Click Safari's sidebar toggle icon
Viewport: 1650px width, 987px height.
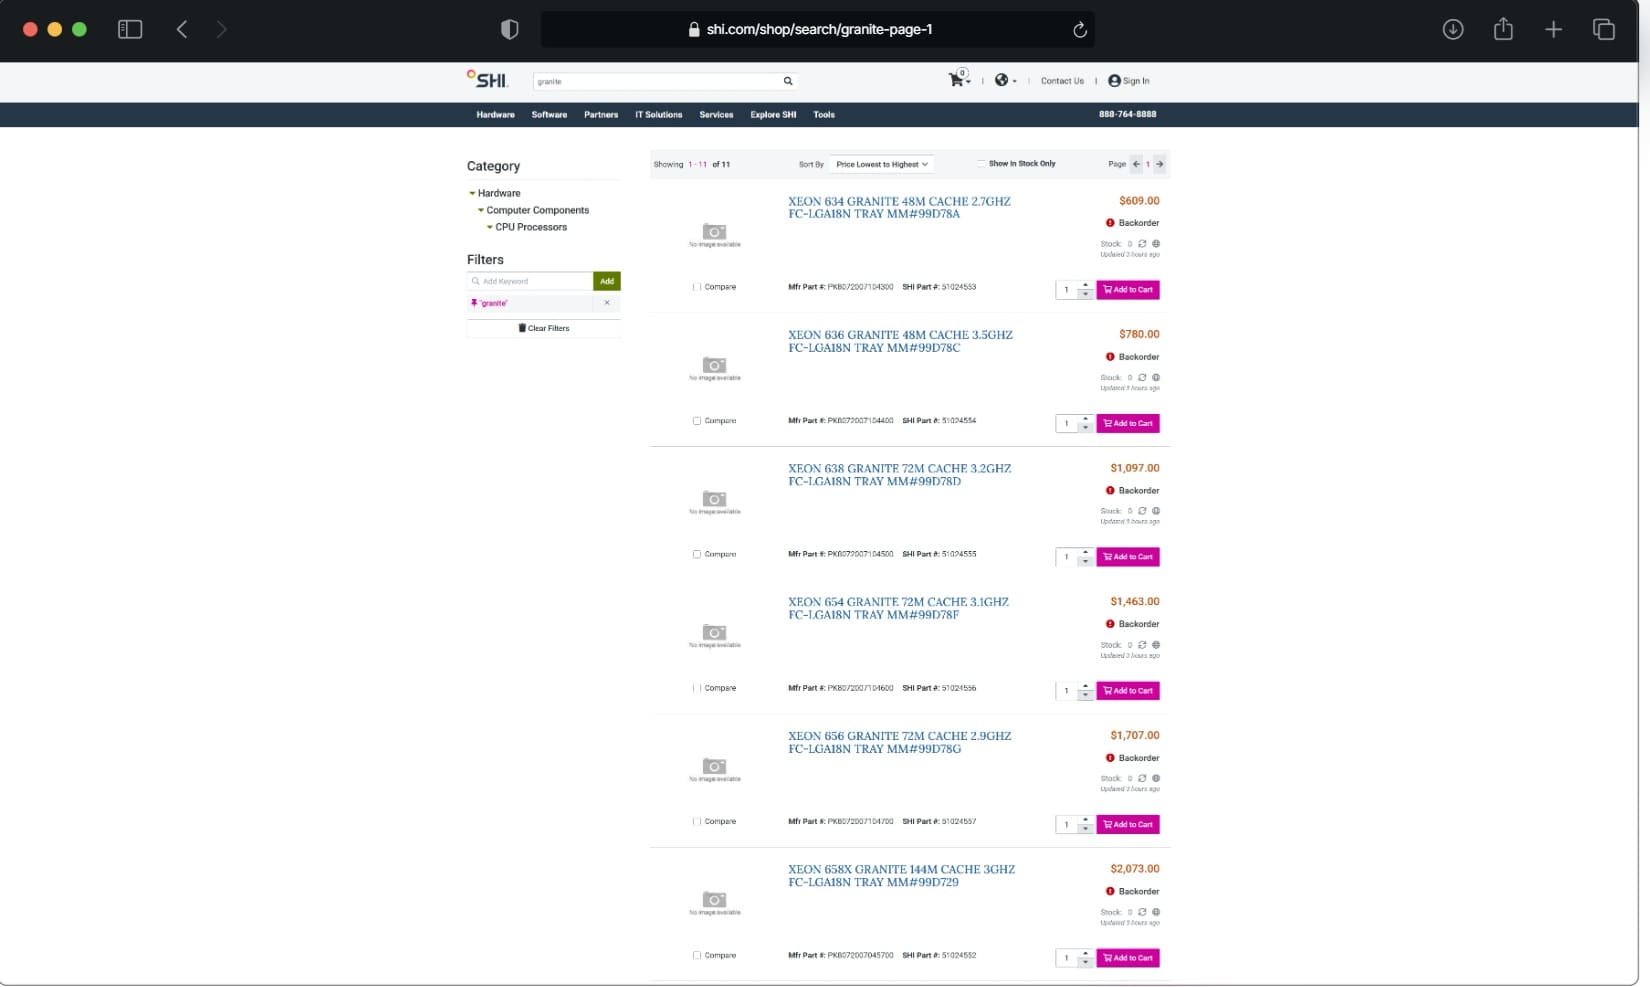coord(130,30)
